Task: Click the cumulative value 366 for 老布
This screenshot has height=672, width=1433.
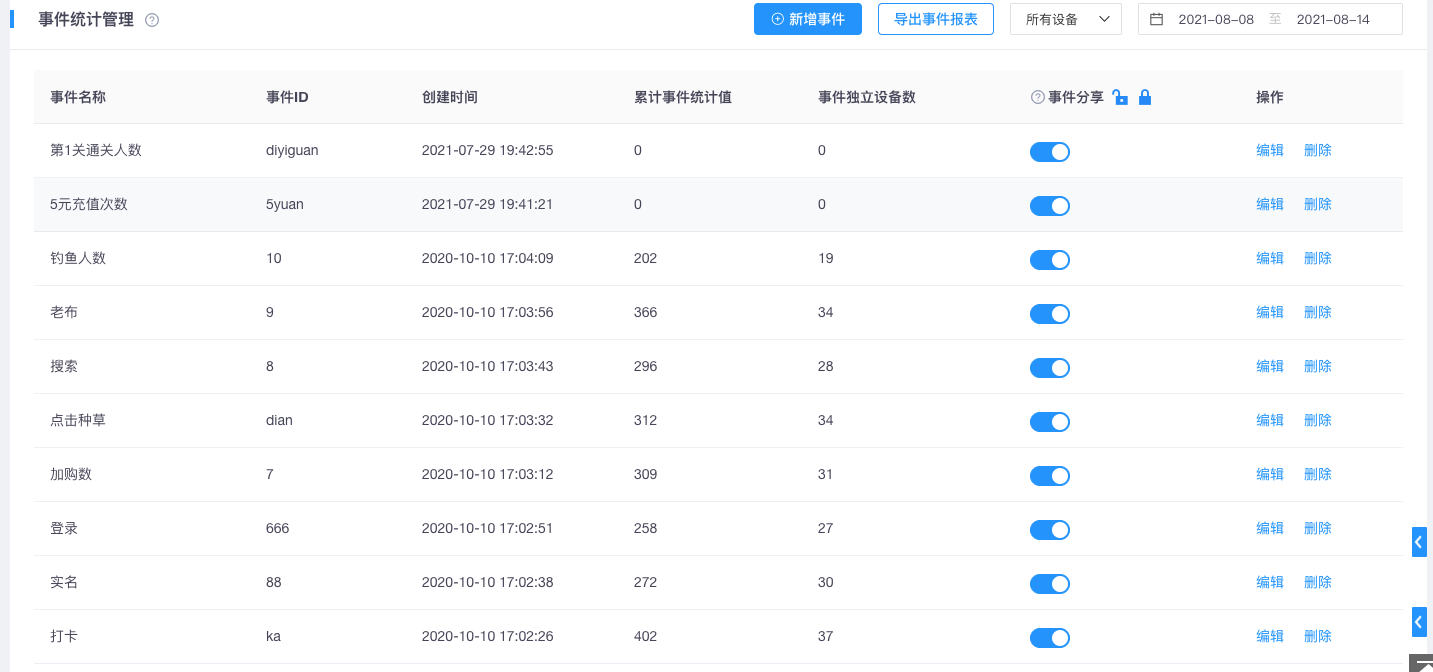Action: (646, 312)
